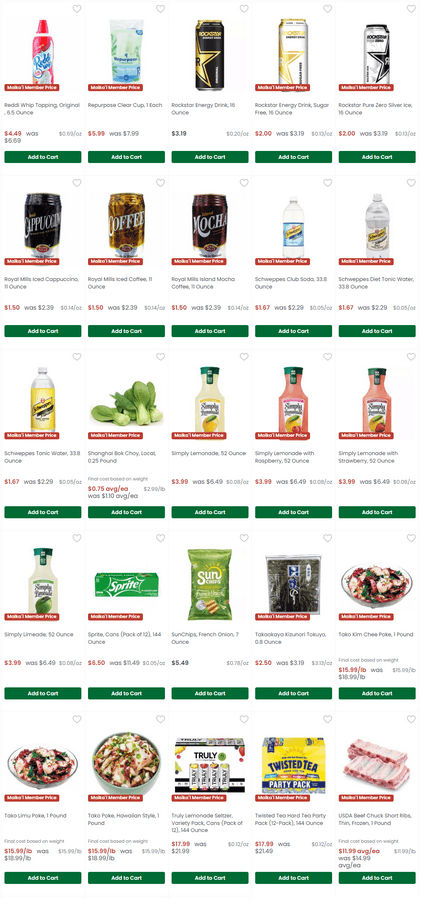Open Takaokaya Kizunori Tokuyo product title
The image size is (432, 900).
pyautogui.click(x=290, y=638)
